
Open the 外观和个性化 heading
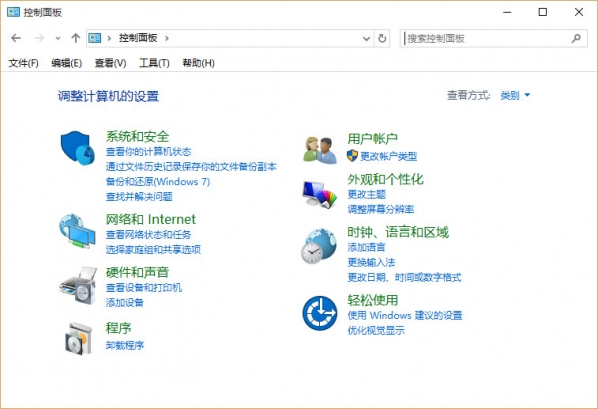(x=386, y=179)
